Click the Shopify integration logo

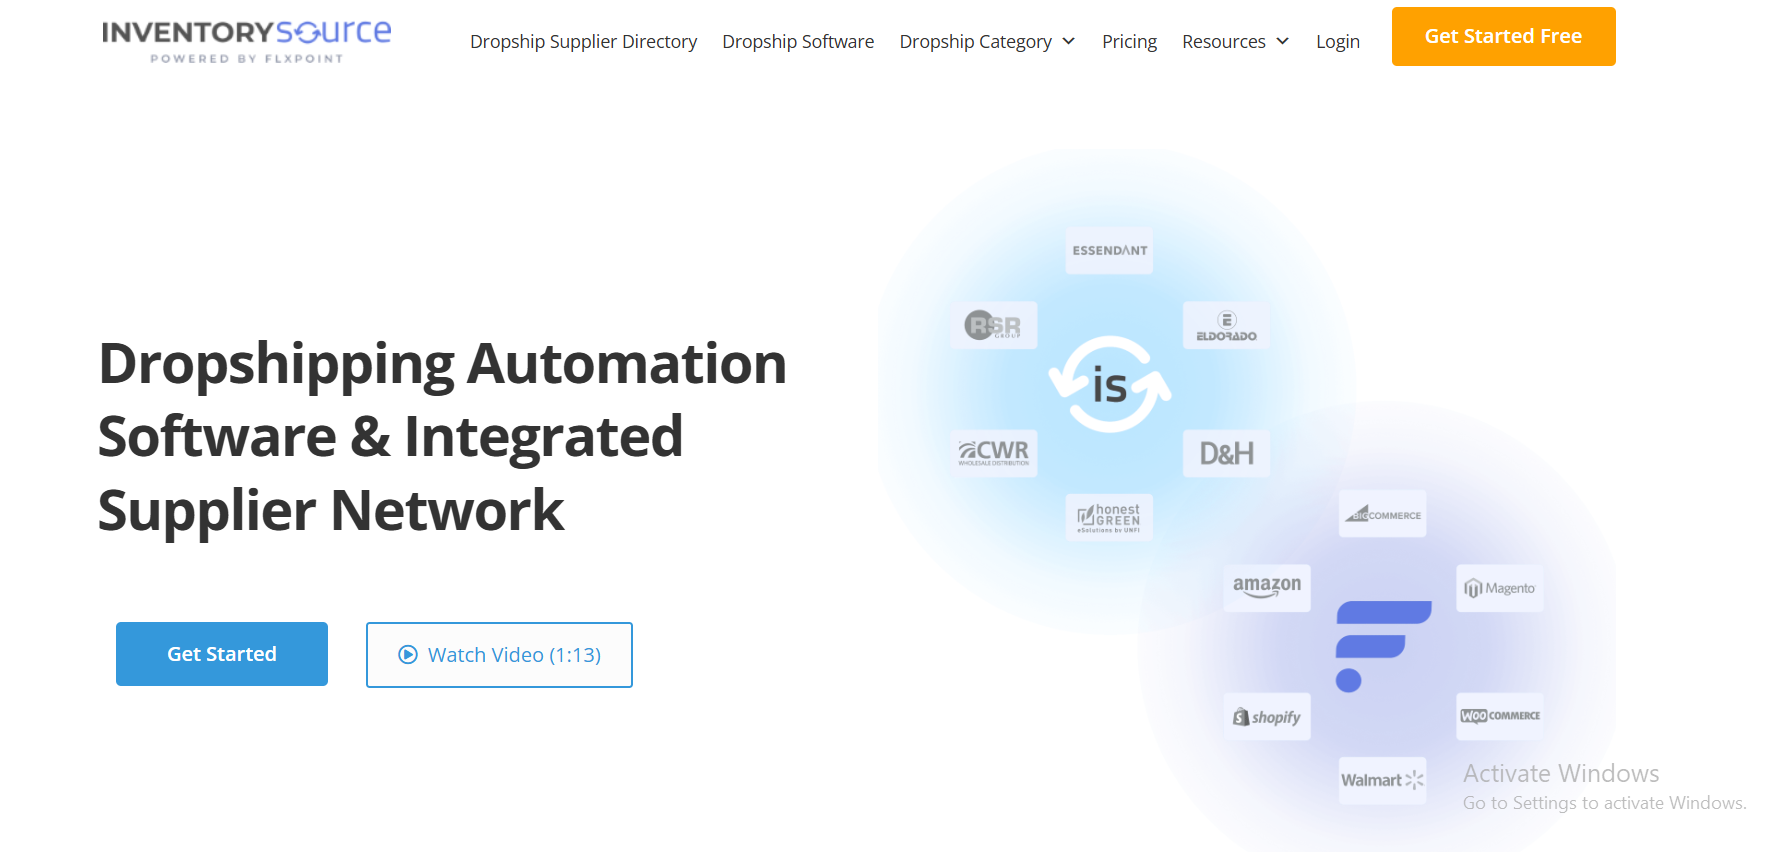(x=1266, y=716)
